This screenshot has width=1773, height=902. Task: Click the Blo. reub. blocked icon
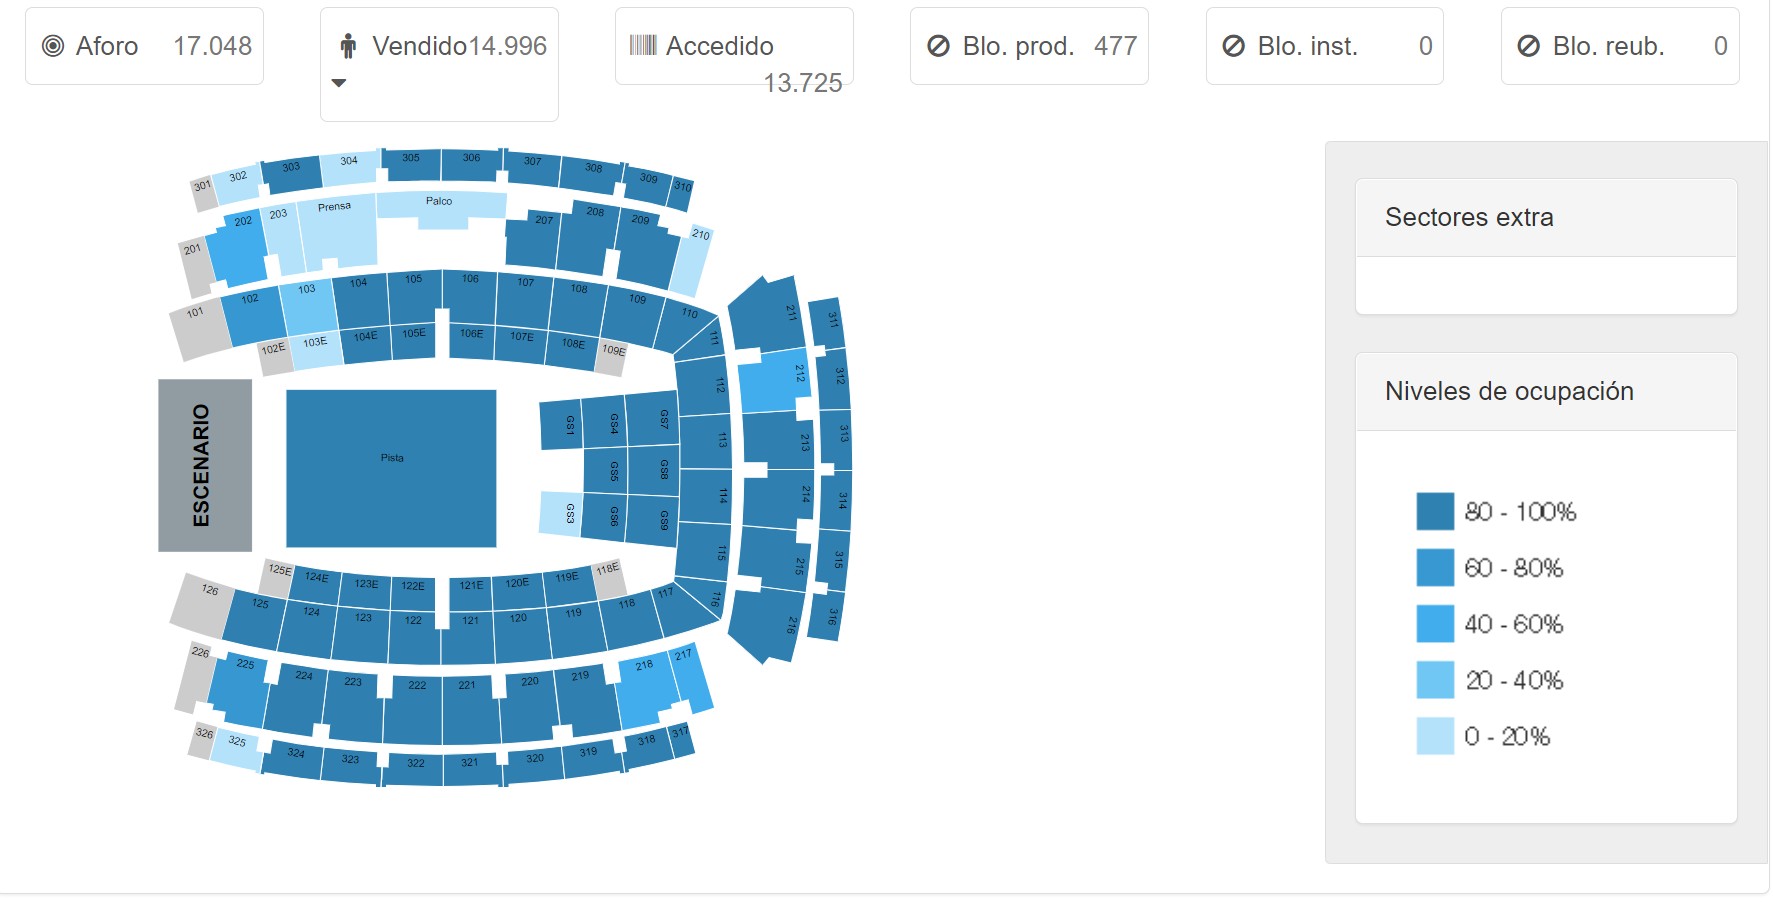[1529, 46]
